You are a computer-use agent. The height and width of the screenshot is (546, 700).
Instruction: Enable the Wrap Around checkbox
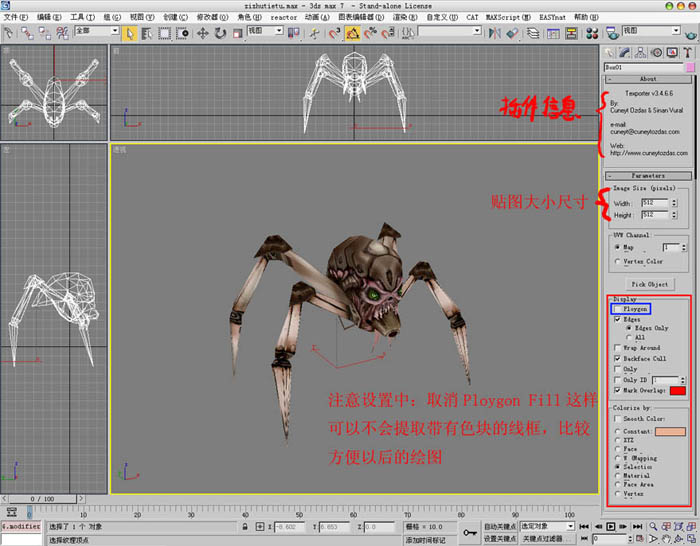617,348
